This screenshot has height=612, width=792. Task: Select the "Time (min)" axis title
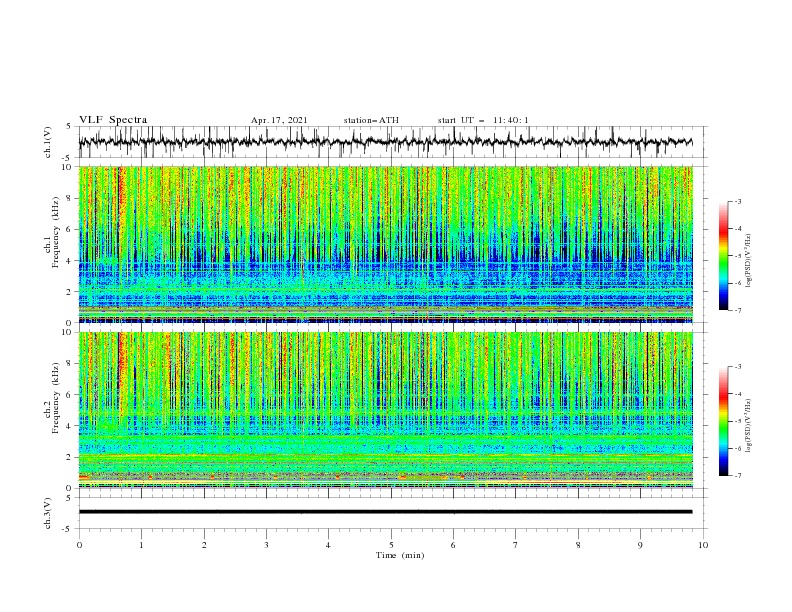click(x=400, y=555)
